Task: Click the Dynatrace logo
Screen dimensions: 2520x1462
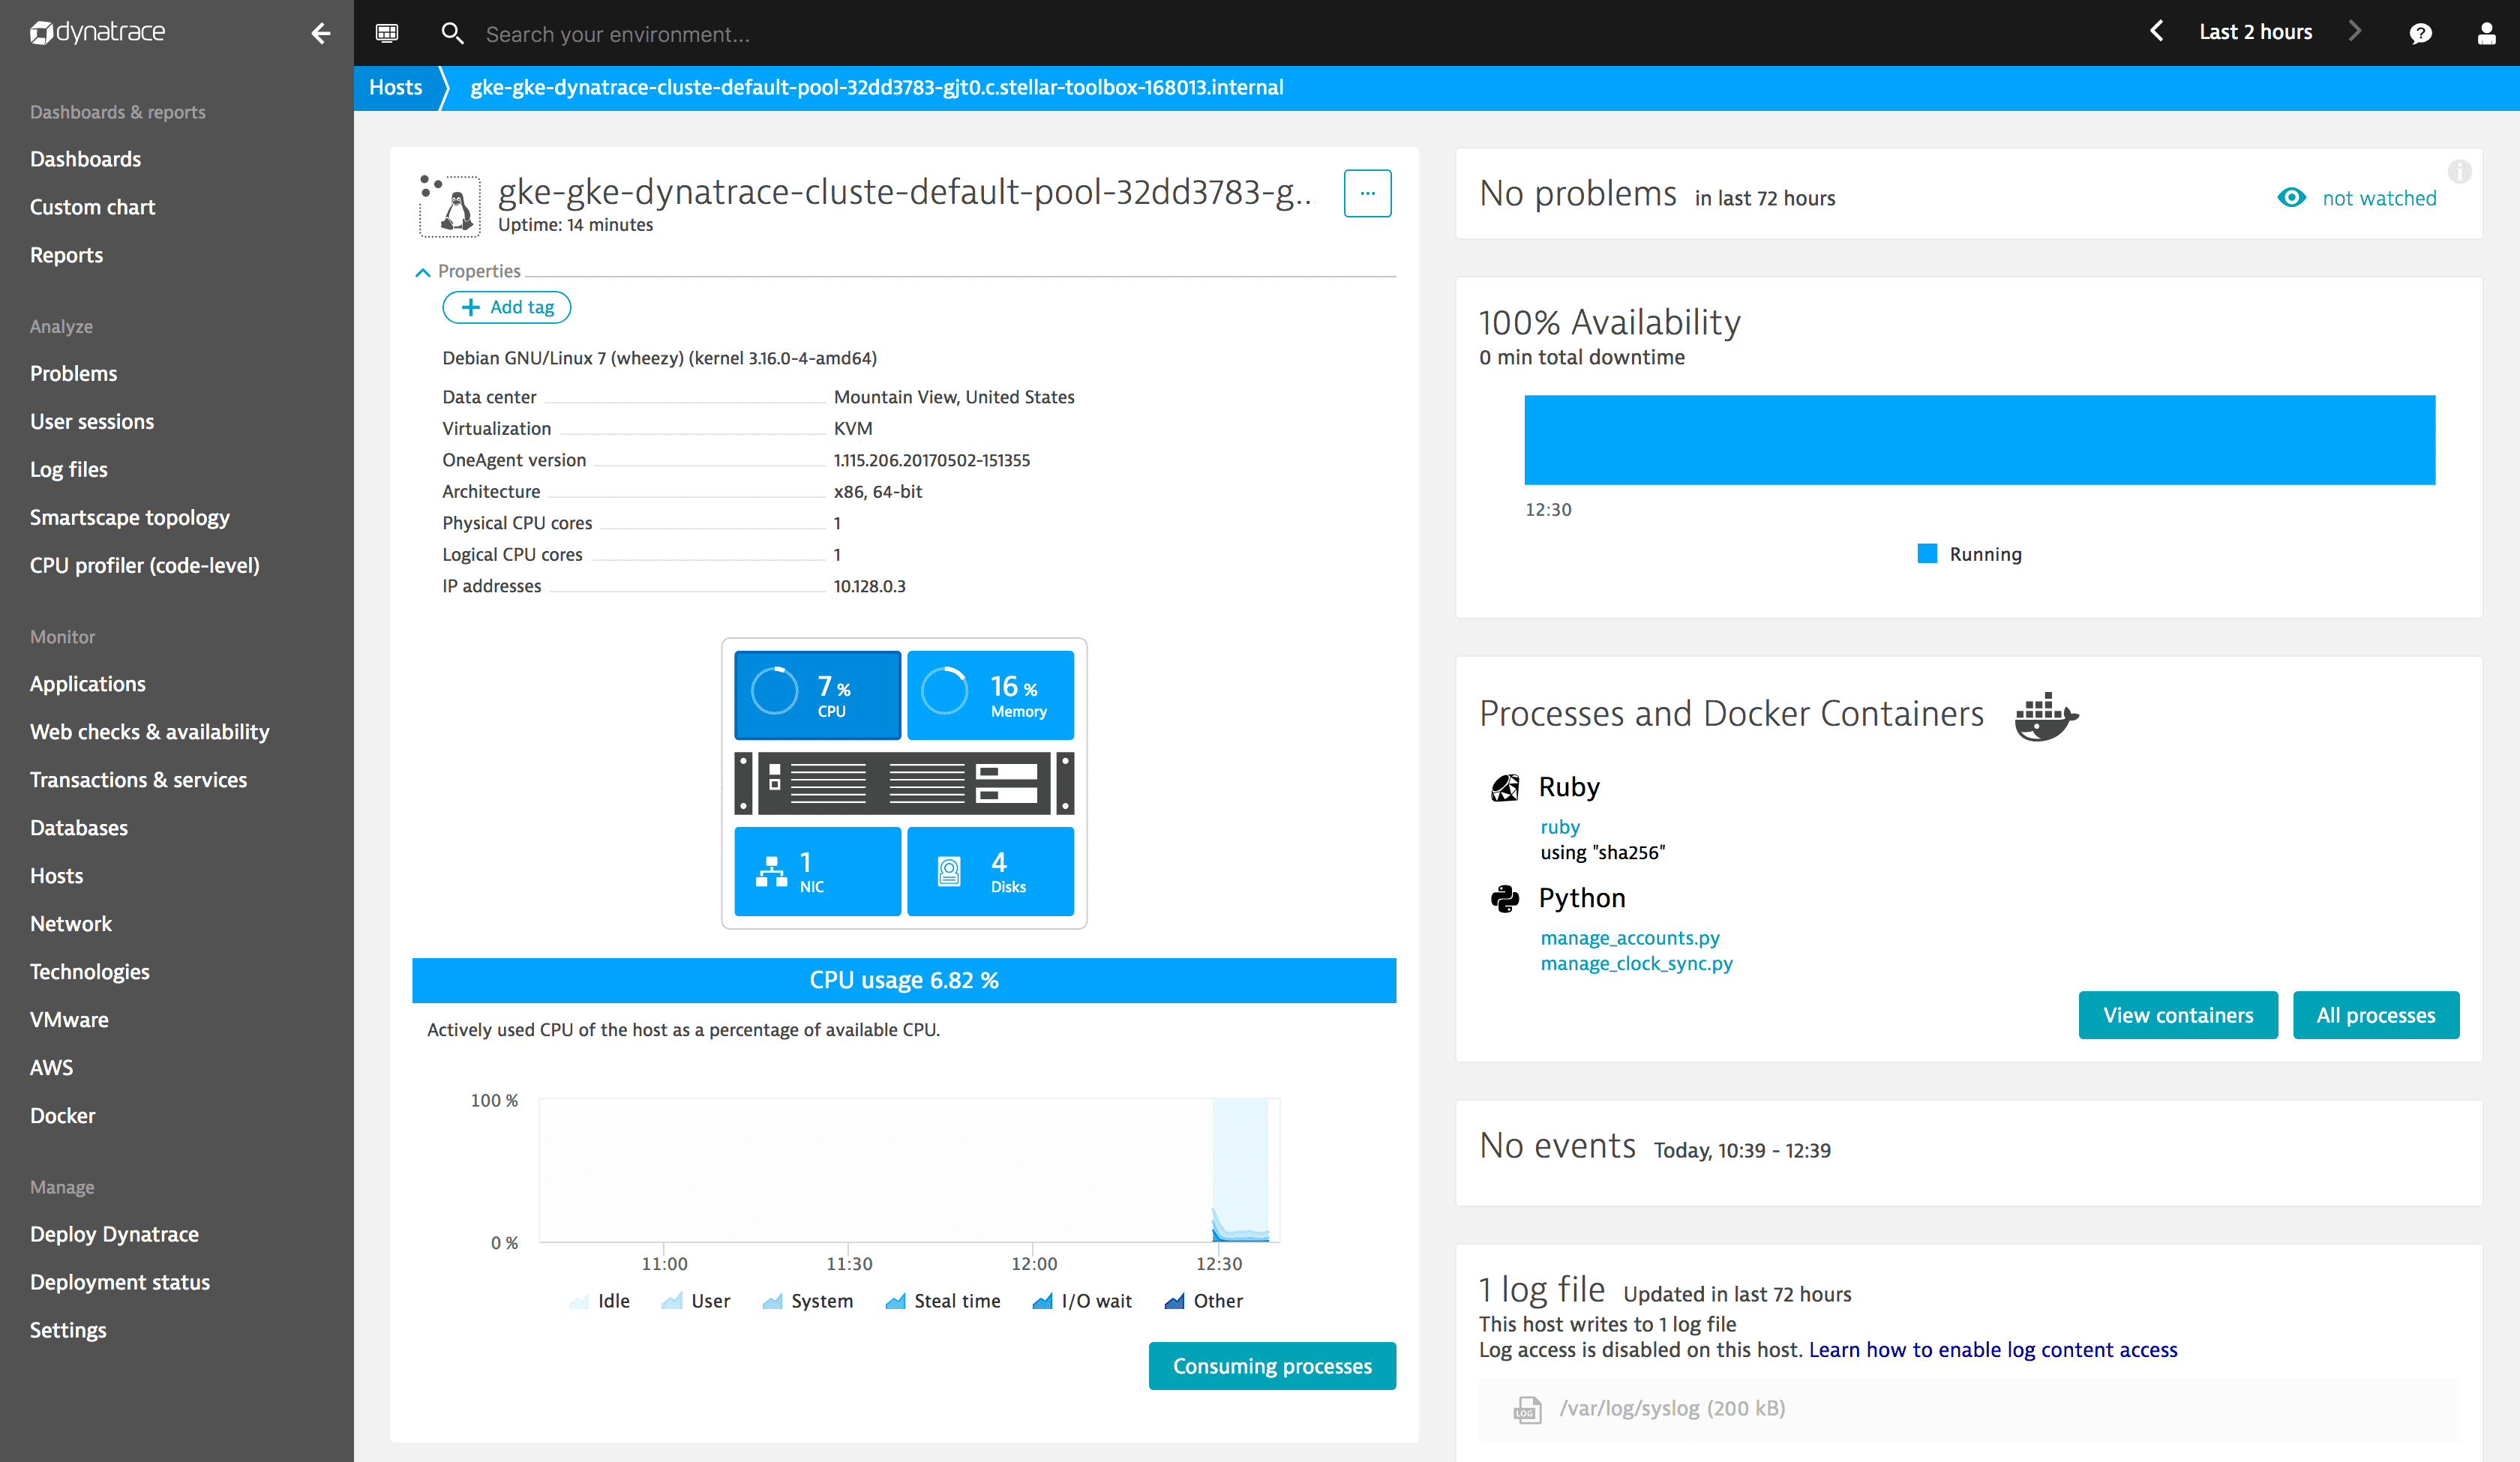Action: point(97,33)
